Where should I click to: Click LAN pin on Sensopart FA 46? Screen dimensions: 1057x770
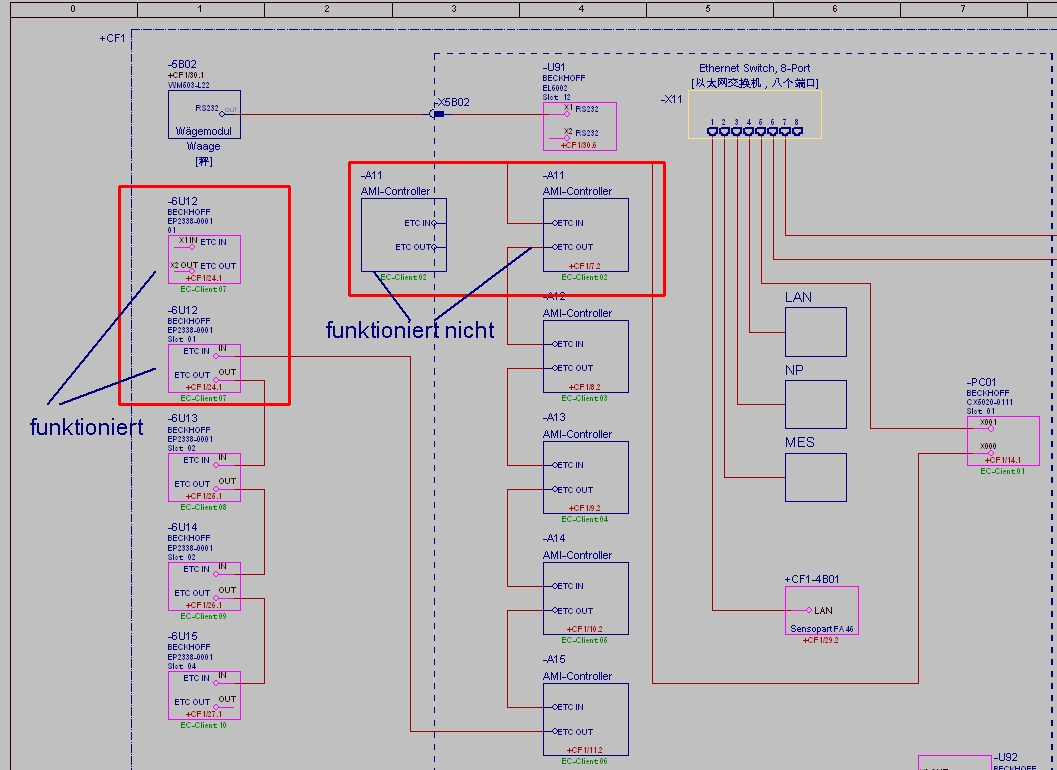point(809,610)
